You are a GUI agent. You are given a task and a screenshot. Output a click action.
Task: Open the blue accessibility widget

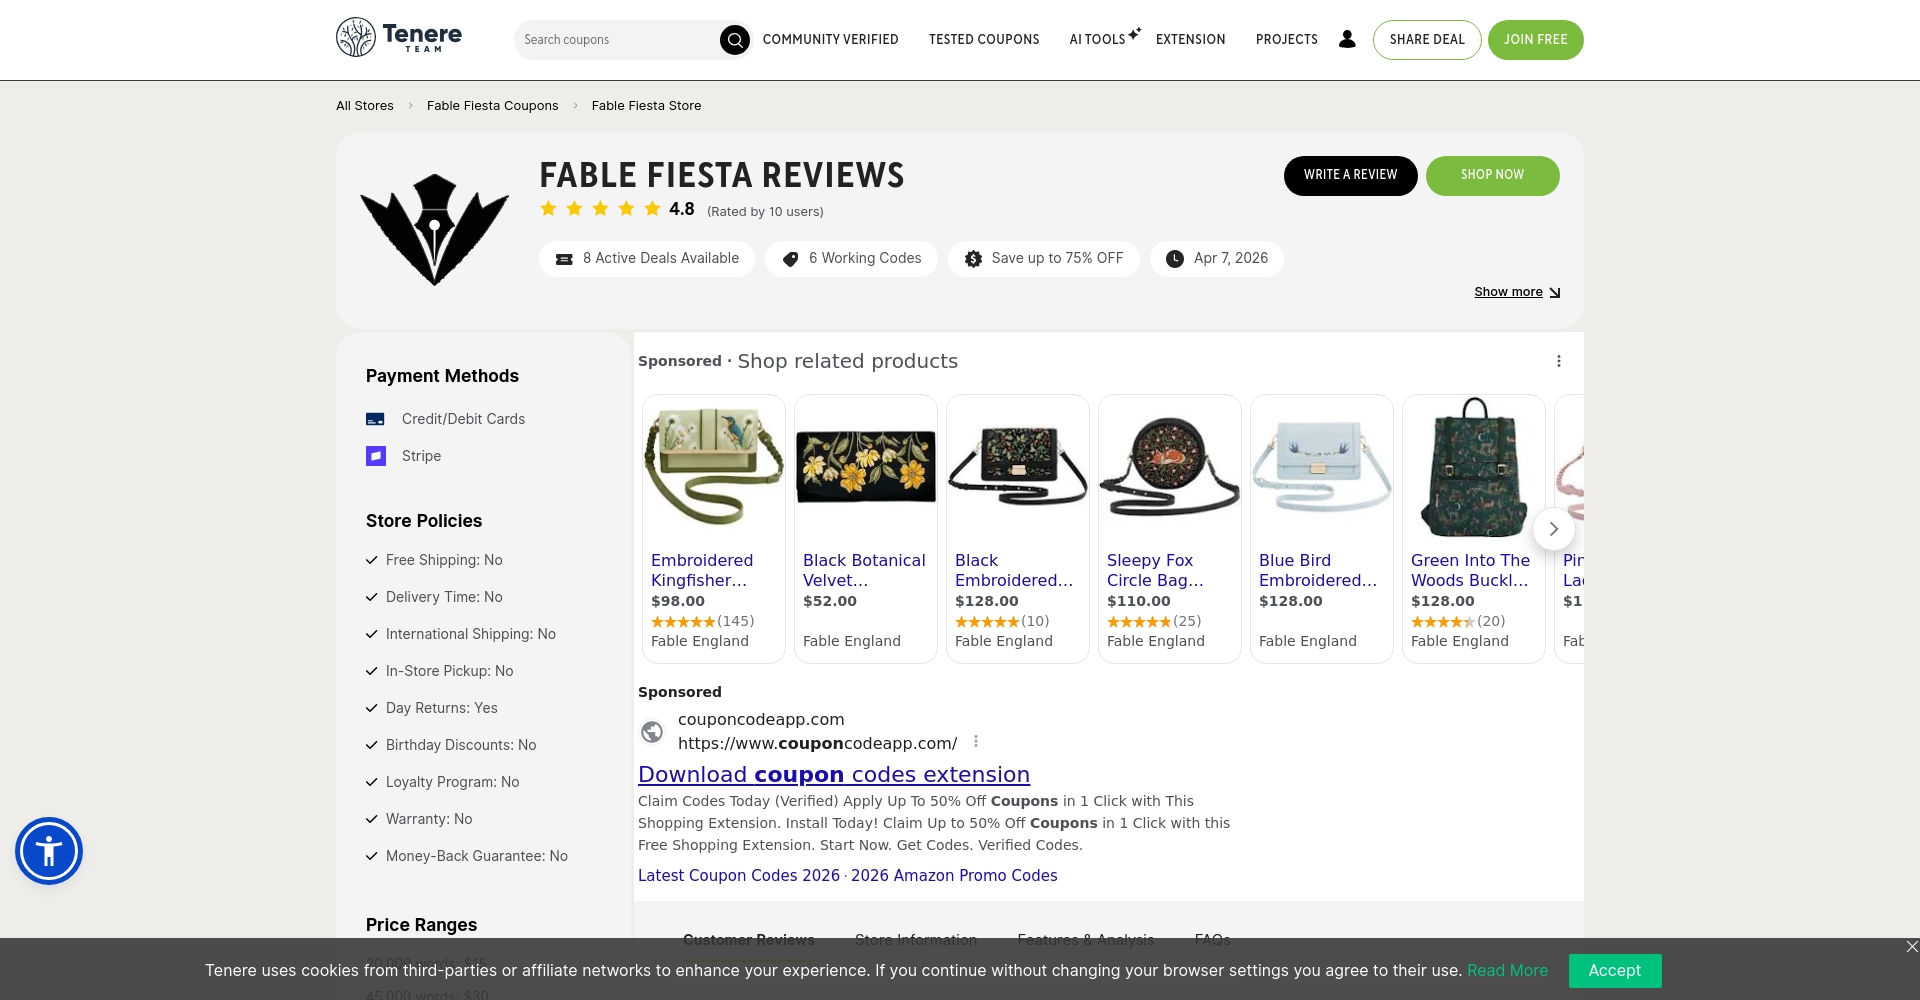(x=48, y=851)
